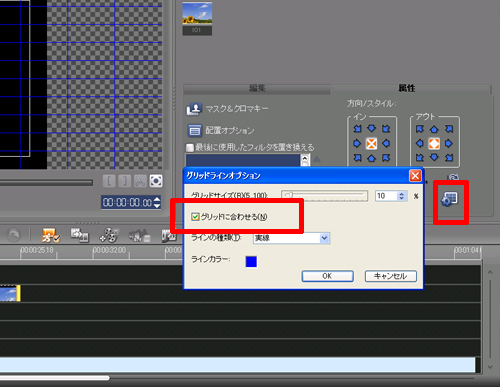Select Out direction: exit to left

420,143
